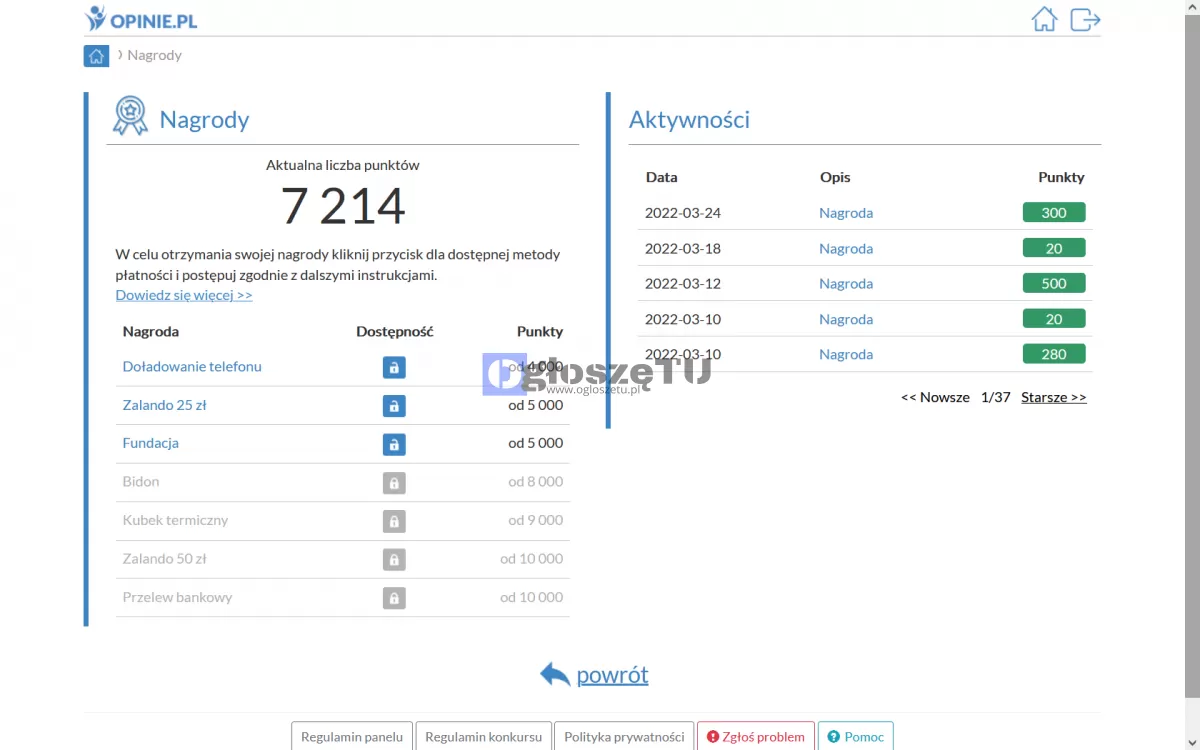The width and height of the screenshot is (1200, 750).
Task: Open the Polityka prywatności tab
Action: [624, 737]
